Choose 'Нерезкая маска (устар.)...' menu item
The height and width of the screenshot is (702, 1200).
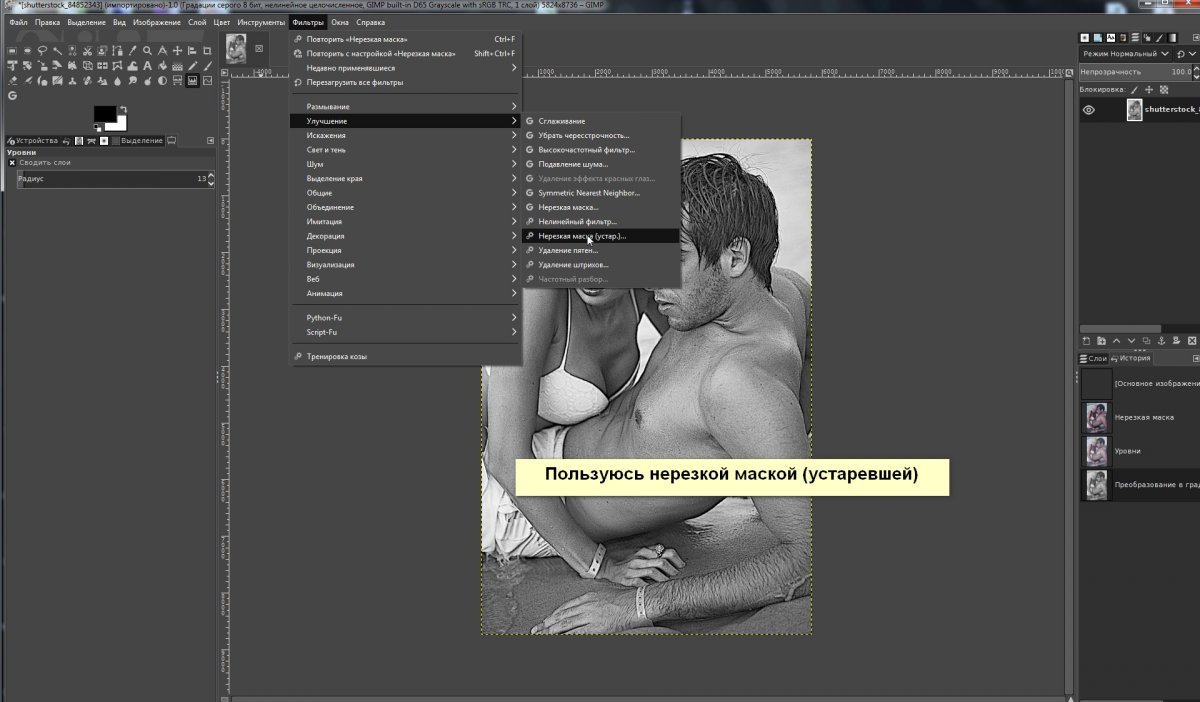pos(581,236)
